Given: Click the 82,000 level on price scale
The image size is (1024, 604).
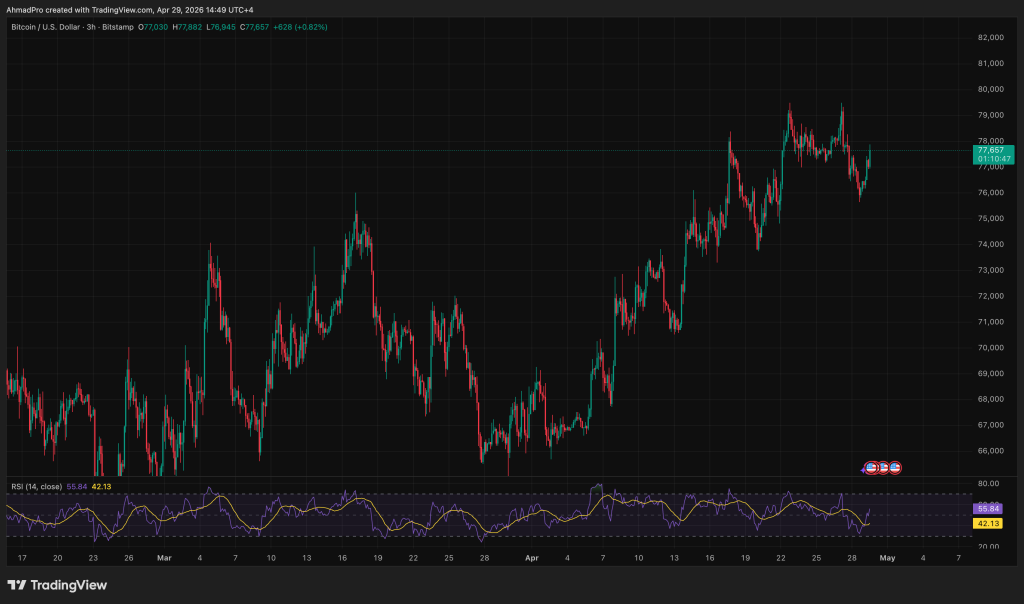Looking at the screenshot, I should 989,37.
